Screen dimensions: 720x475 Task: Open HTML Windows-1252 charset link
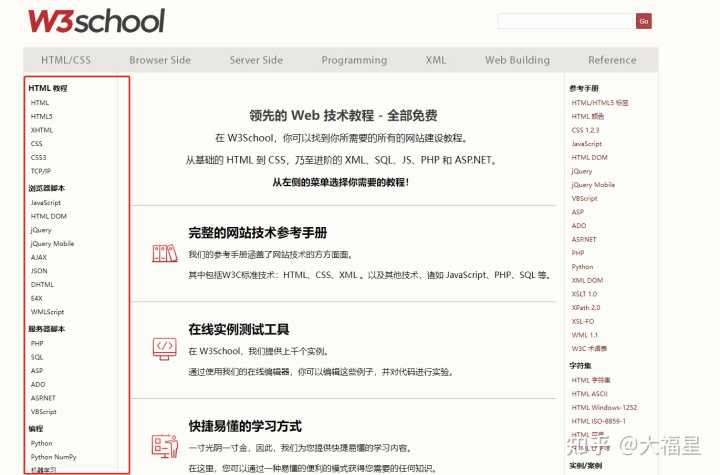point(604,407)
